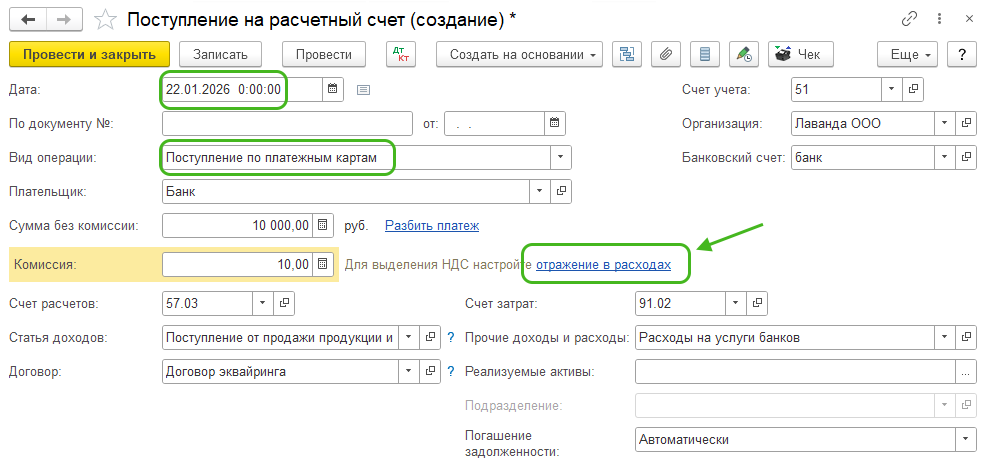Click the По документу № input field

tap(286, 124)
